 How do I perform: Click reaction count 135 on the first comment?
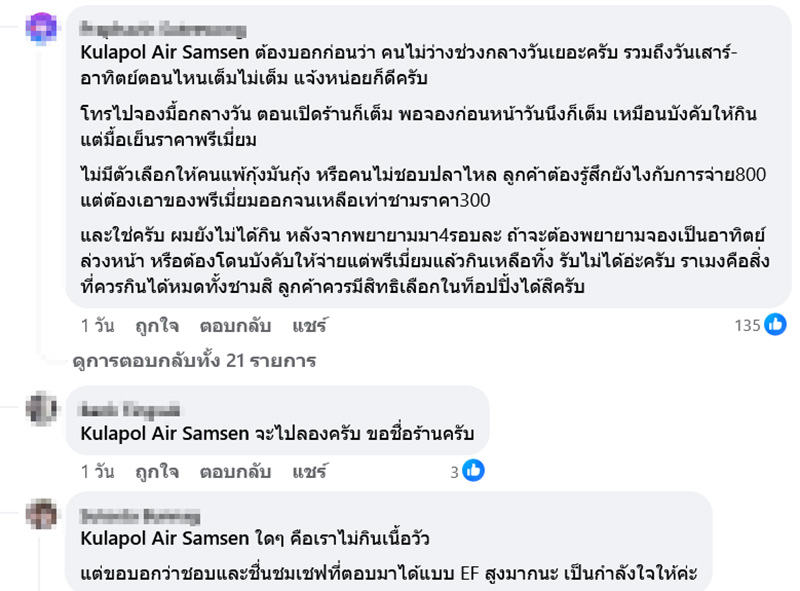pyautogui.click(x=747, y=326)
